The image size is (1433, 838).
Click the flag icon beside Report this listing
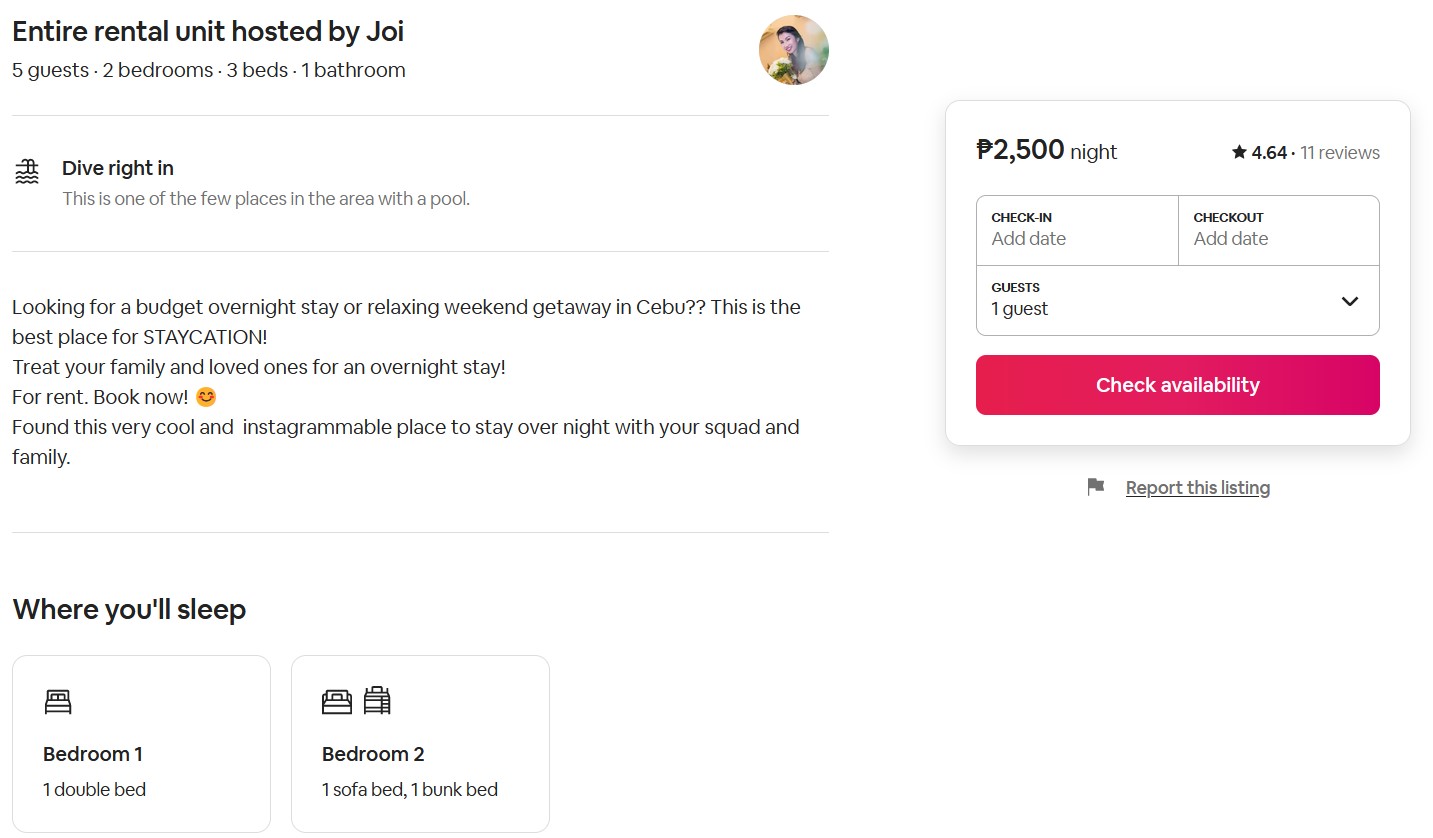click(x=1096, y=487)
